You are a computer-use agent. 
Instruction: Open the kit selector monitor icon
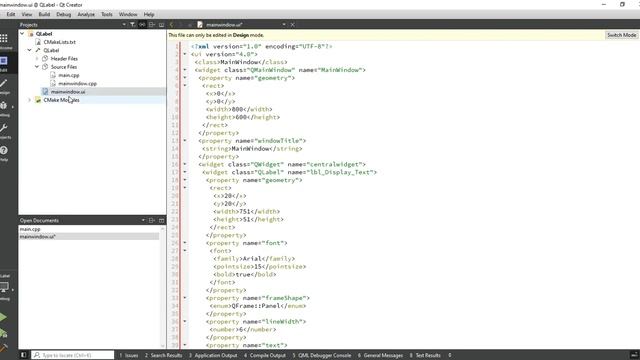[x=4, y=287]
